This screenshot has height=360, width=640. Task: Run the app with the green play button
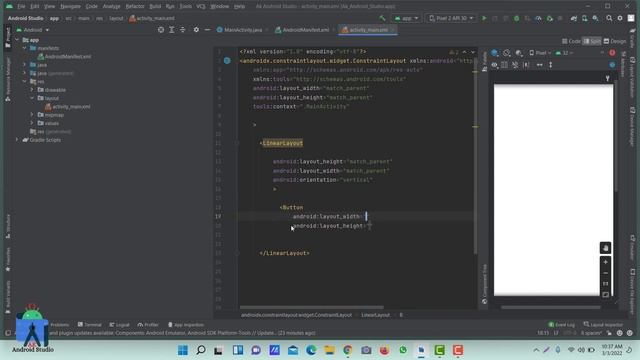[x=484, y=18]
